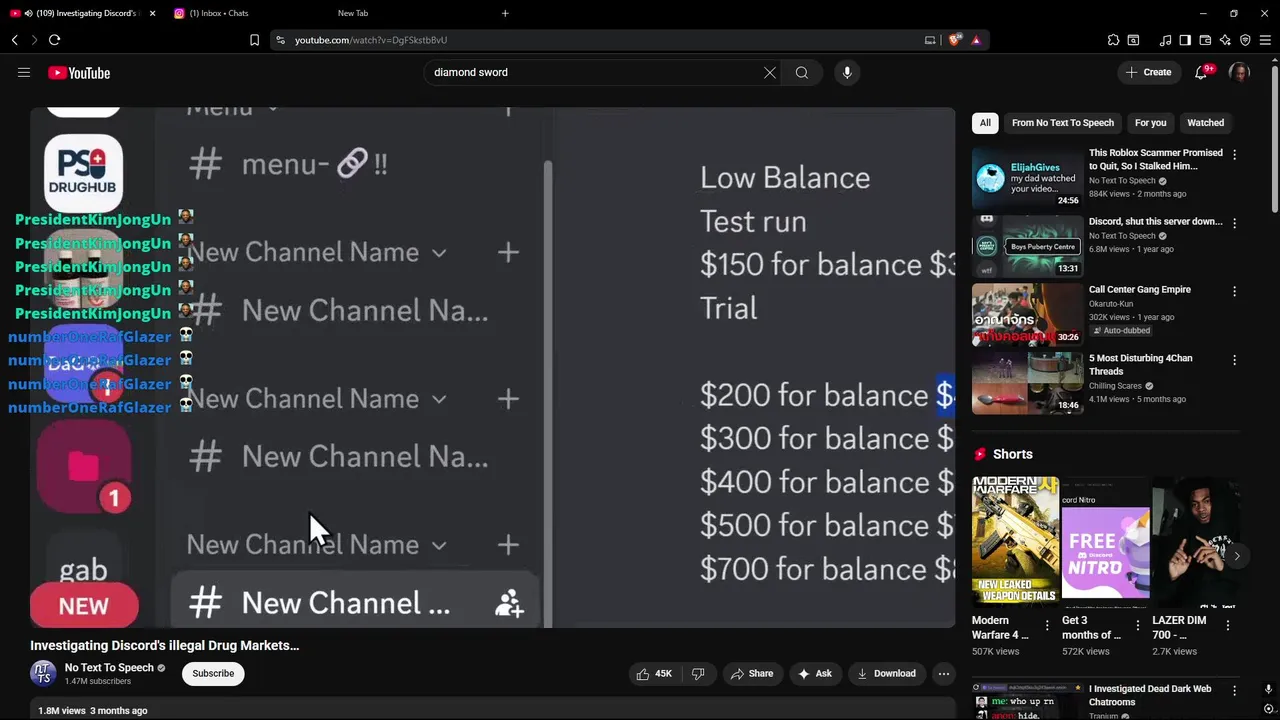Open YouTube guide hamburger menu

pyautogui.click(x=24, y=72)
